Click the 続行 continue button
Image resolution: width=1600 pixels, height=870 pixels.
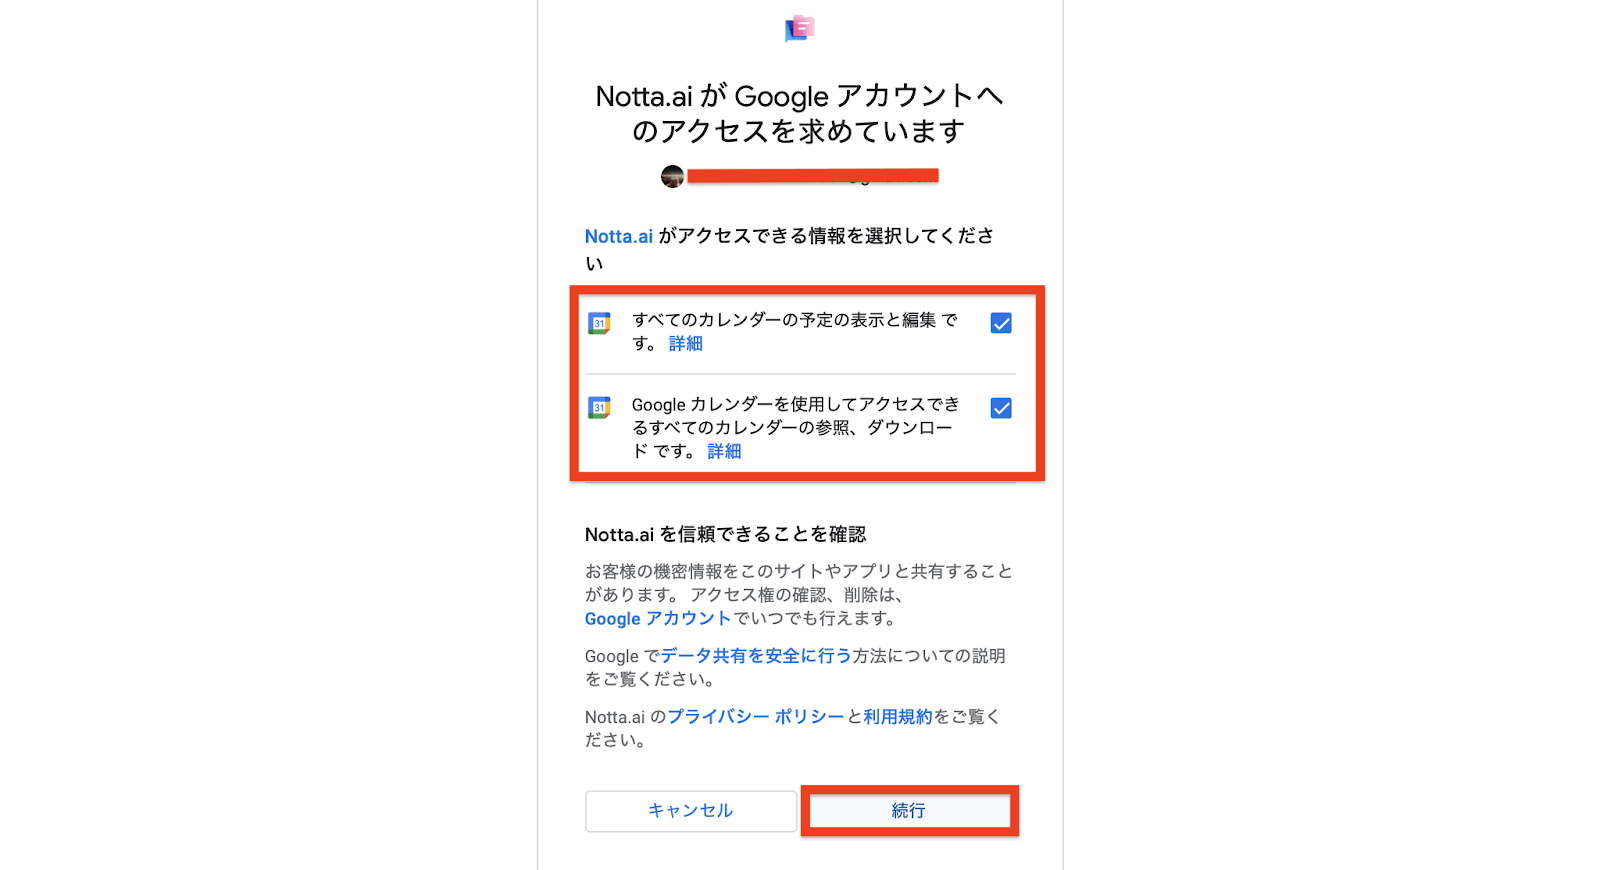tap(909, 811)
